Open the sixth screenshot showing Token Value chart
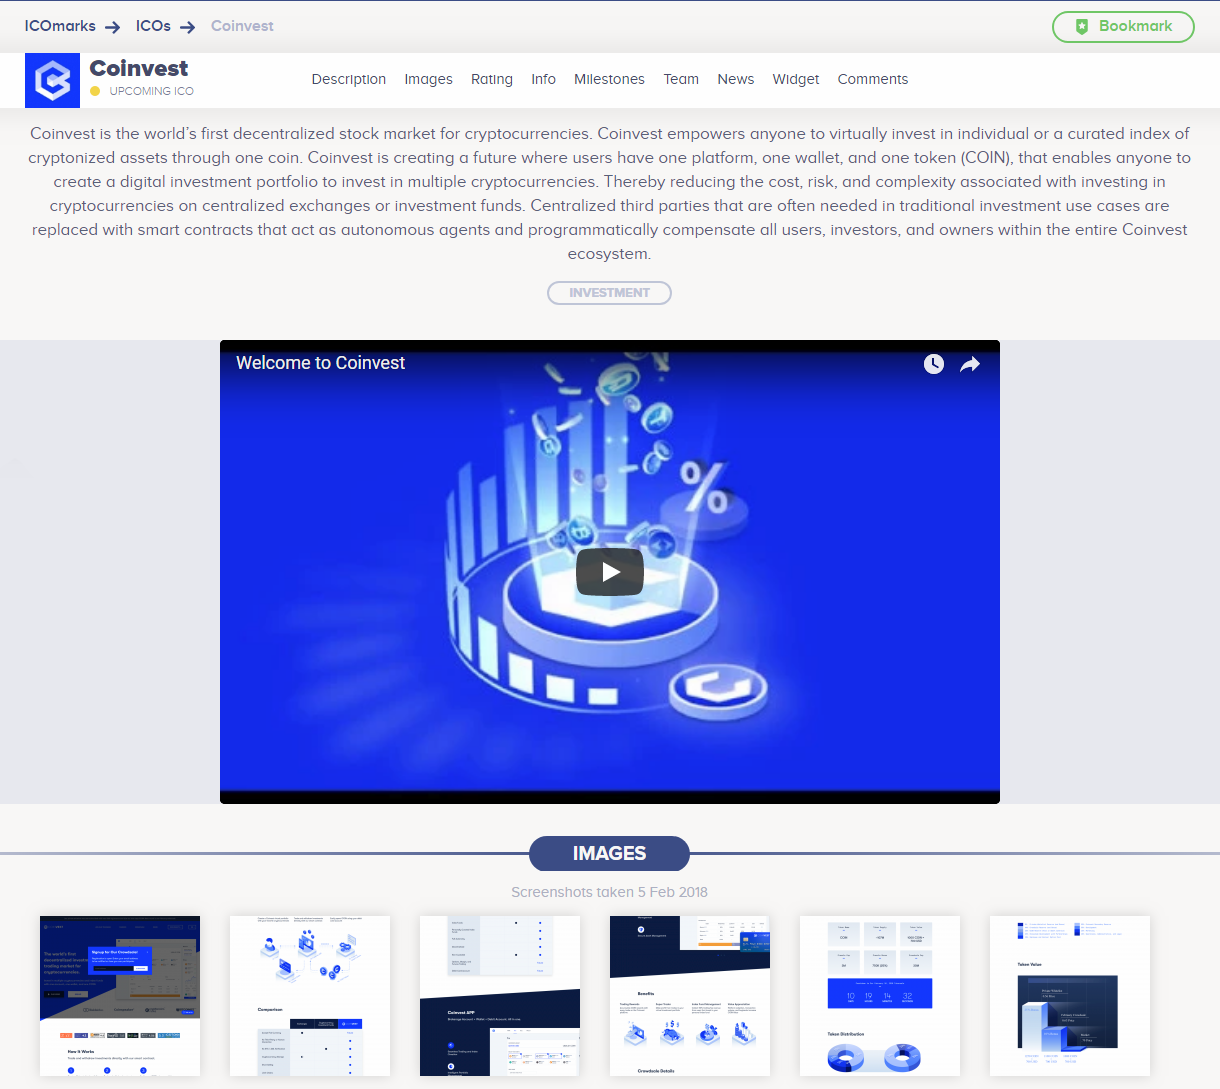 (1070, 996)
